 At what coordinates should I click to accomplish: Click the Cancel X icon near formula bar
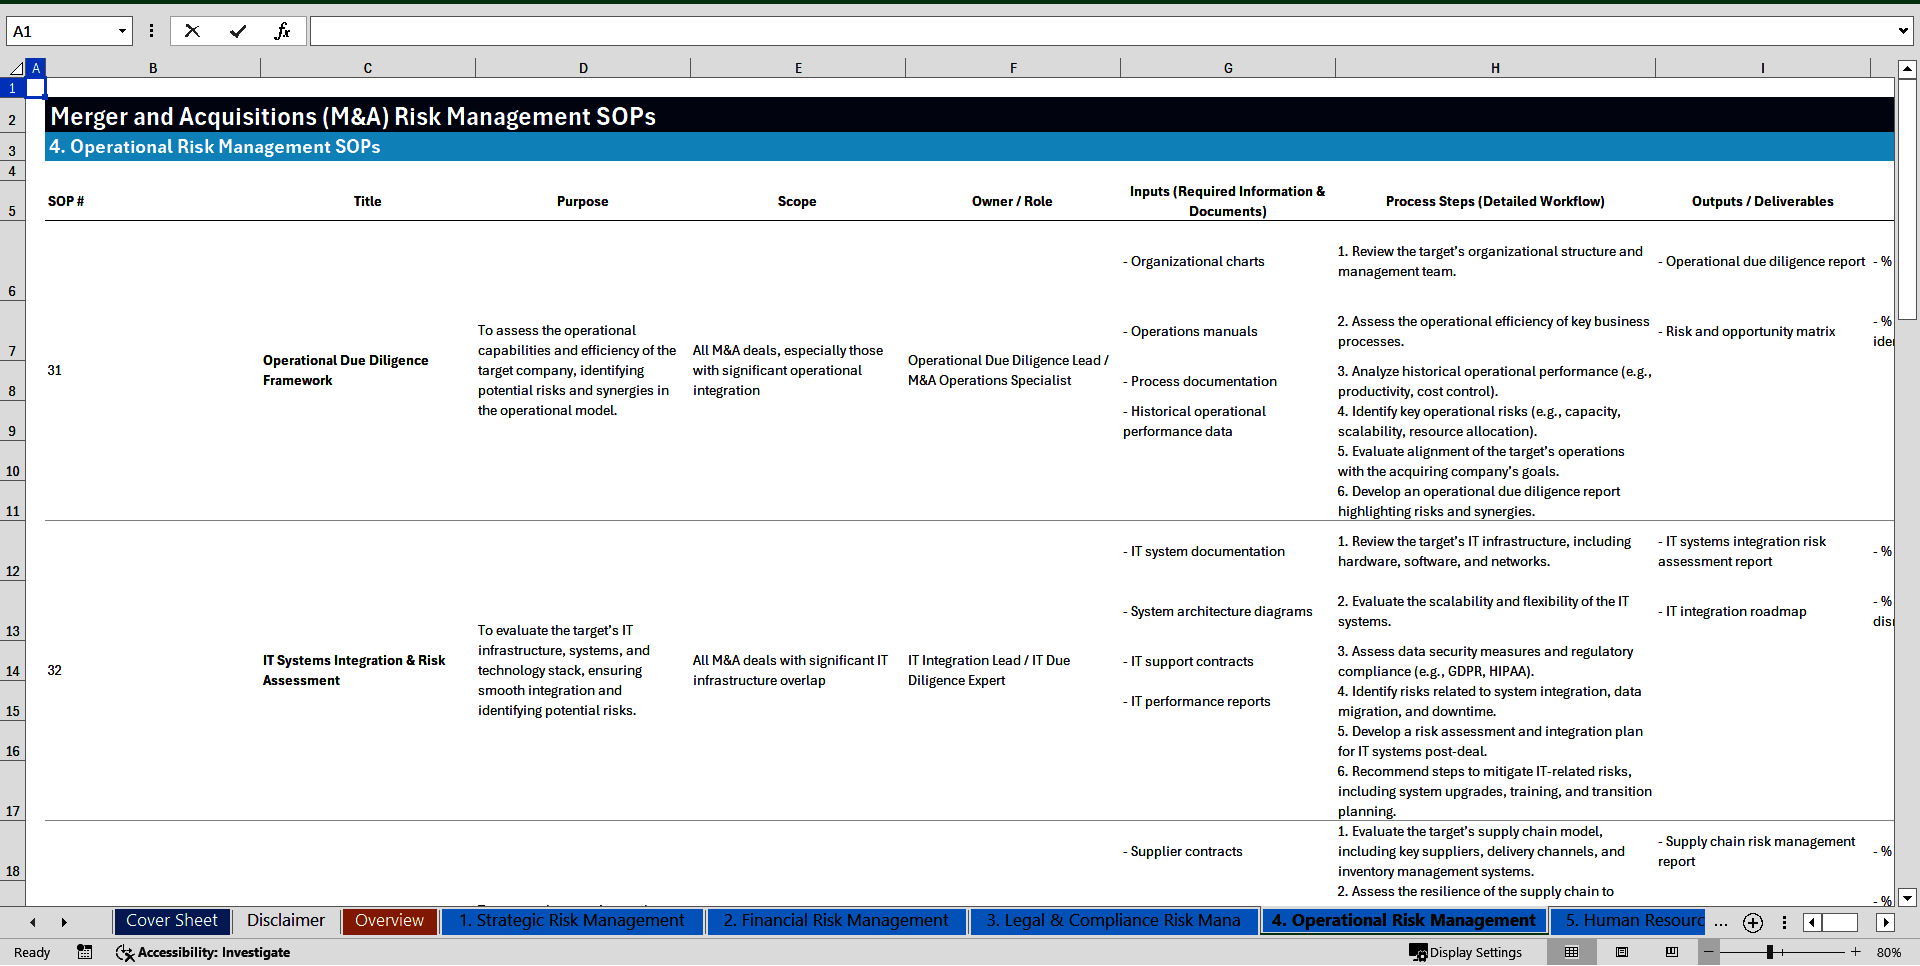tap(191, 31)
